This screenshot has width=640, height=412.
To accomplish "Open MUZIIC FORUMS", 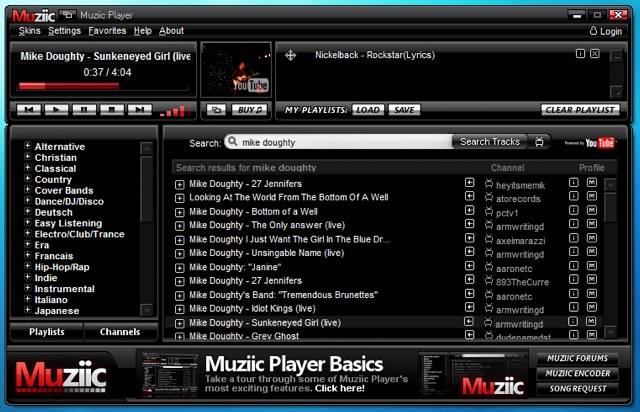I will pos(577,359).
